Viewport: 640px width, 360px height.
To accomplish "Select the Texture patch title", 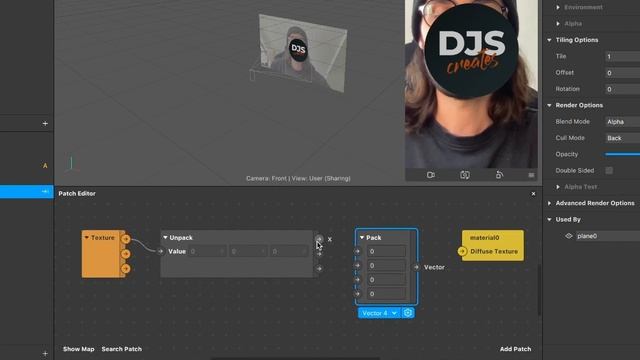I will pyautogui.click(x=103, y=238).
